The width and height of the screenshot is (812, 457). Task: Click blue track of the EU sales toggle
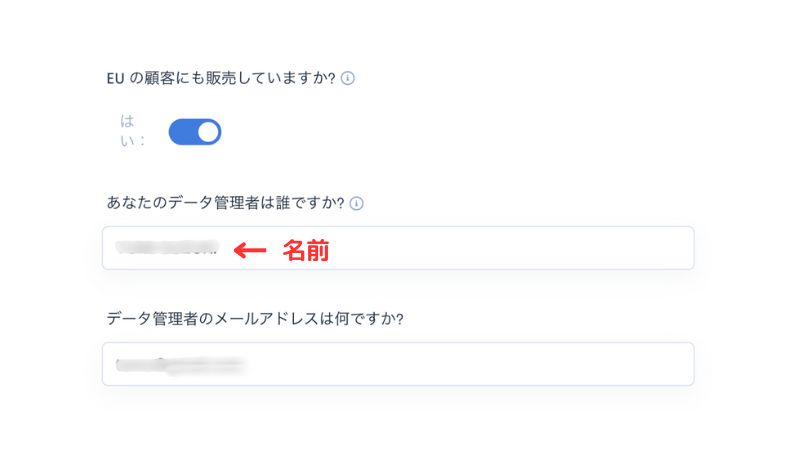point(182,132)
